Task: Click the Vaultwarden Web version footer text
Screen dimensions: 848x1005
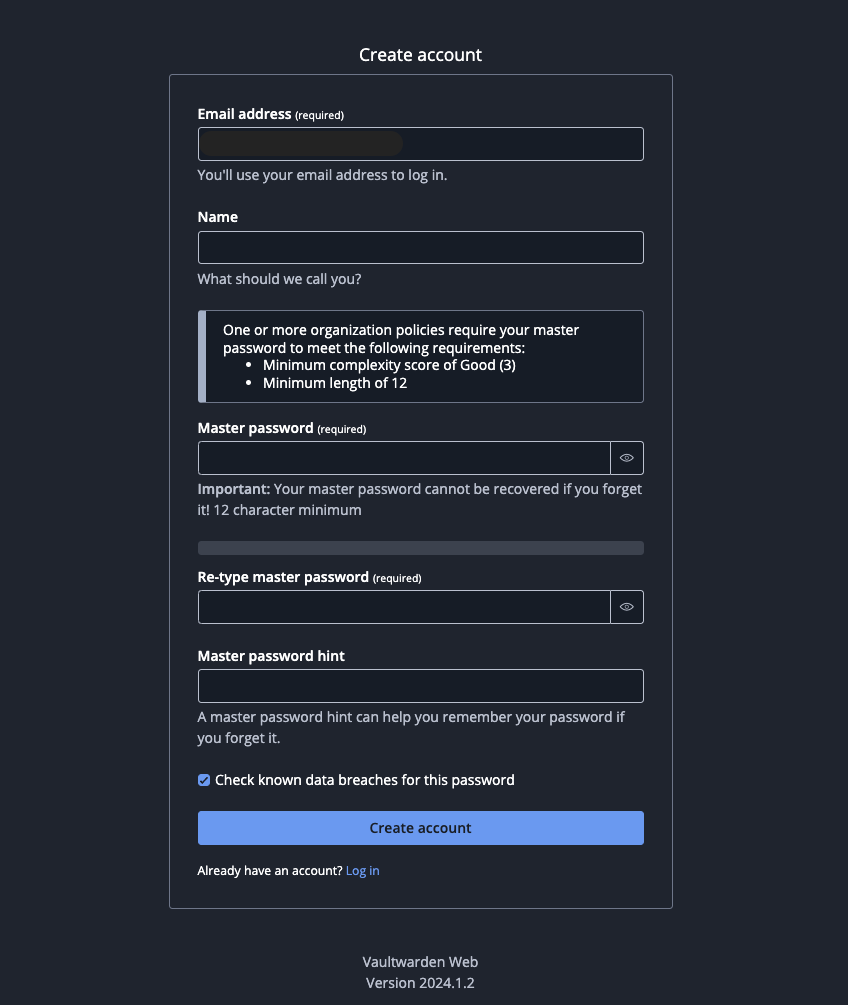Action: (x=420, y=972)
